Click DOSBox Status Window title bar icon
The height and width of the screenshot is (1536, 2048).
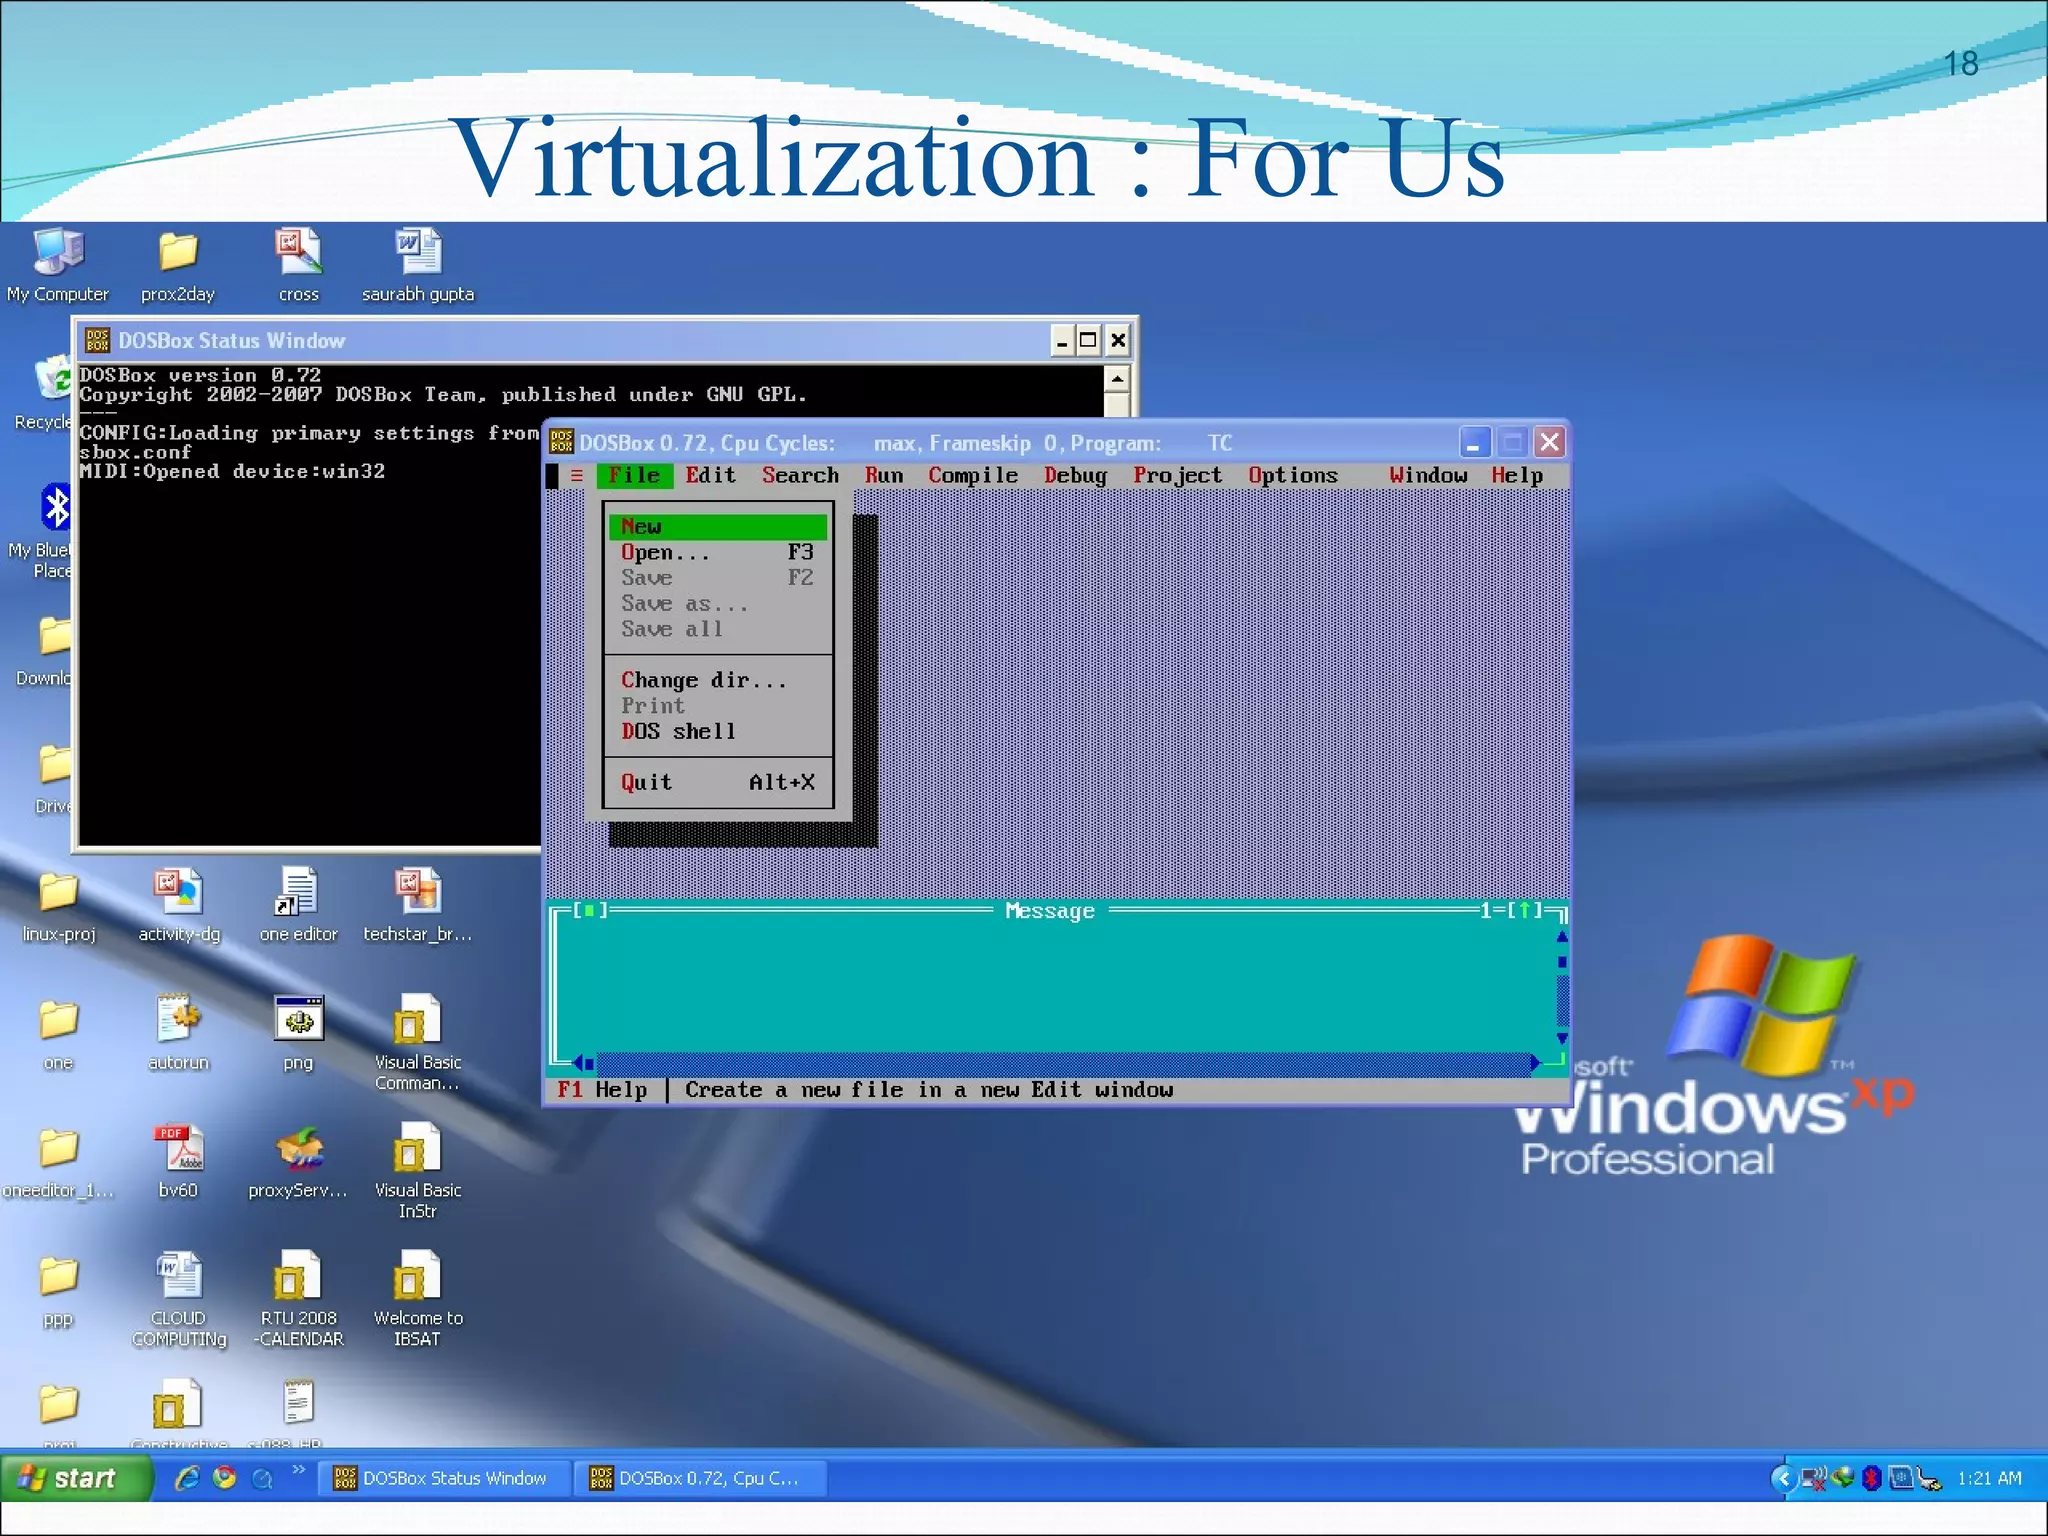tap(97, 341)
